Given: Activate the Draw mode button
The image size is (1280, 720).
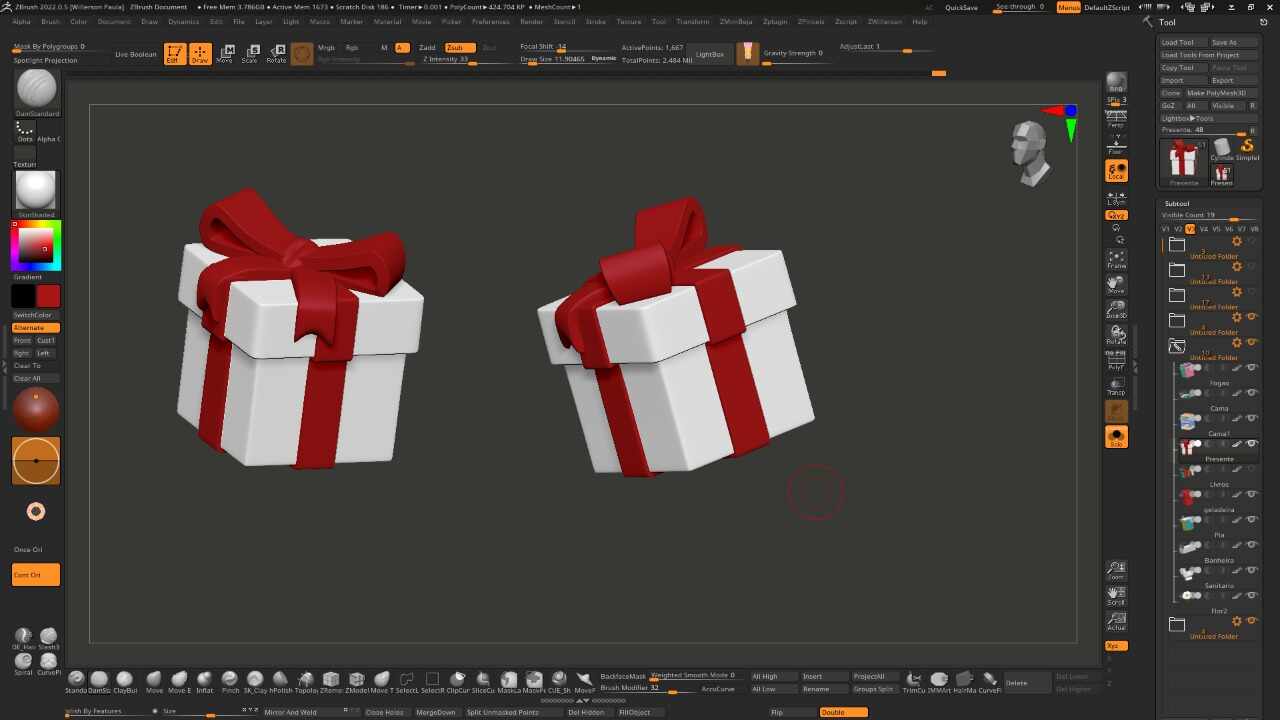Looking at the screenshot, I should coord(200,54).
